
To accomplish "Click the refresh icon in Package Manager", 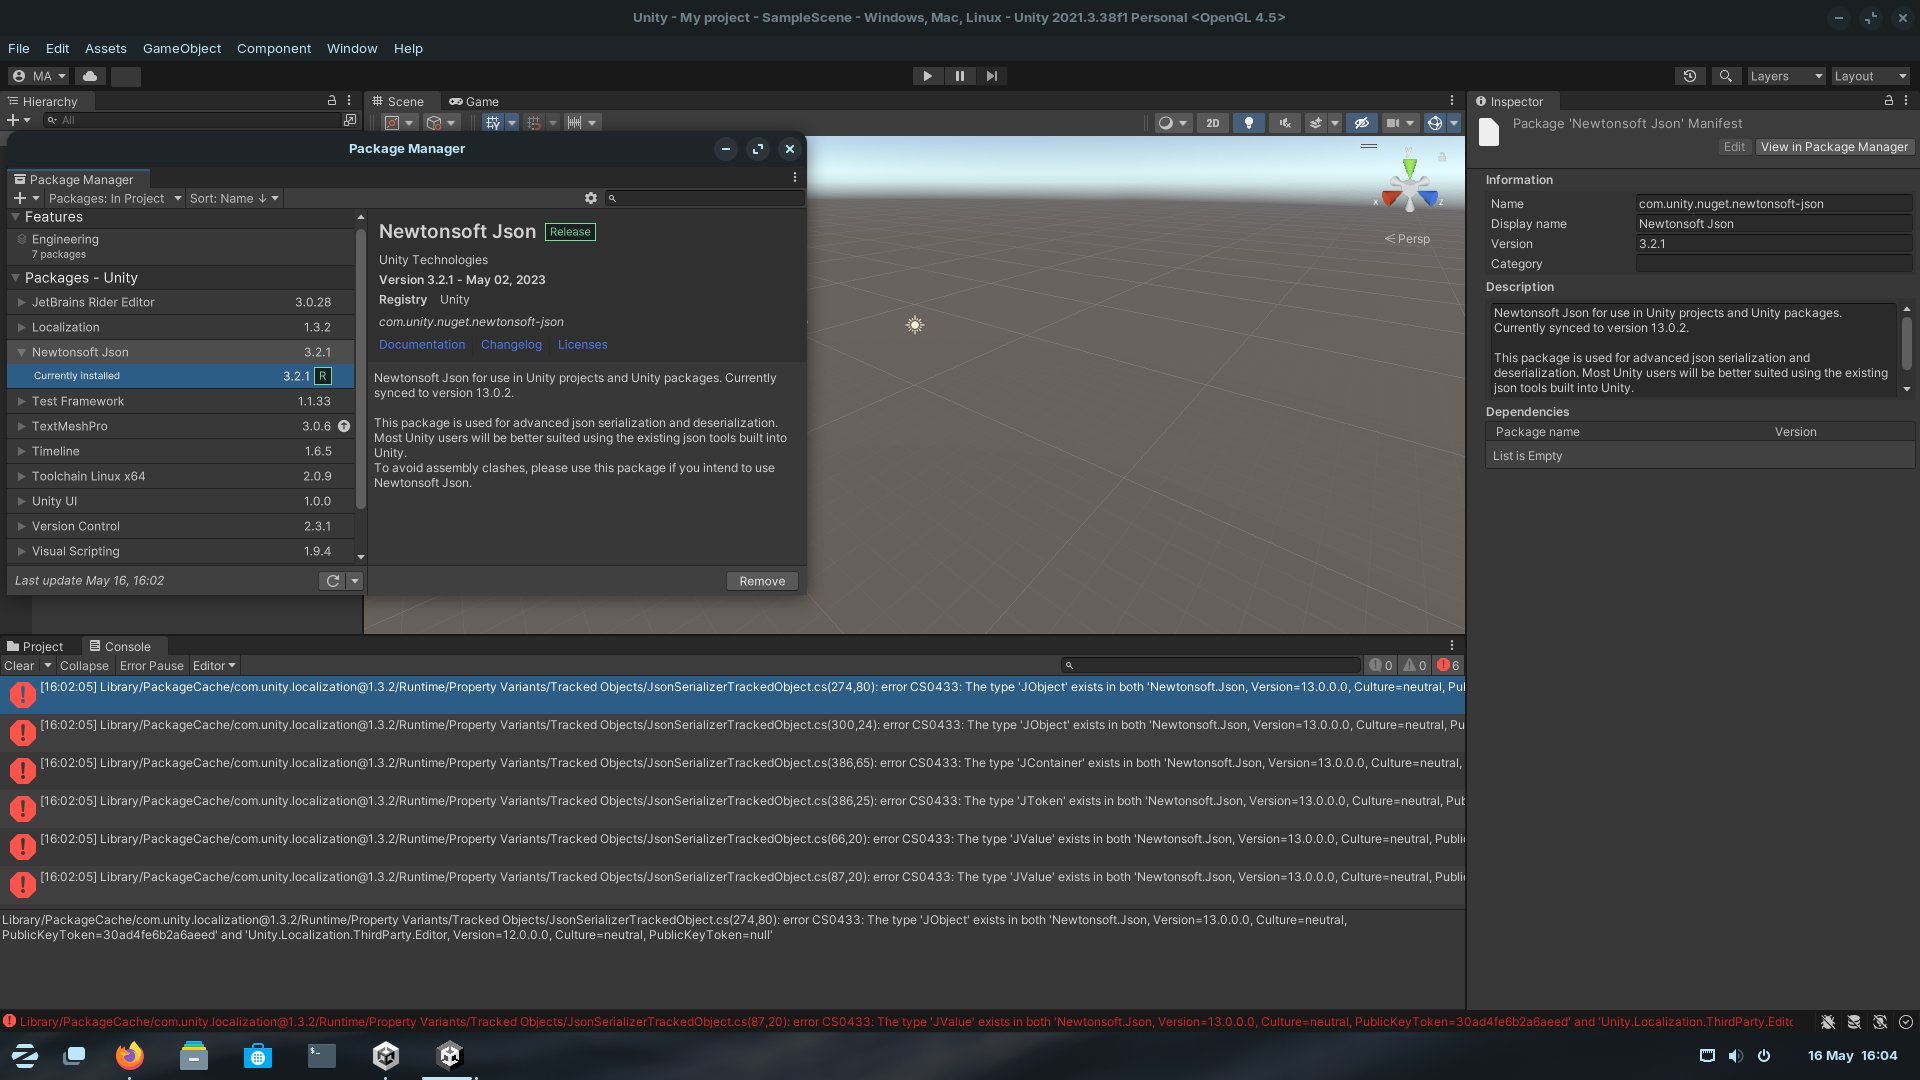I will tap(332, 580).
